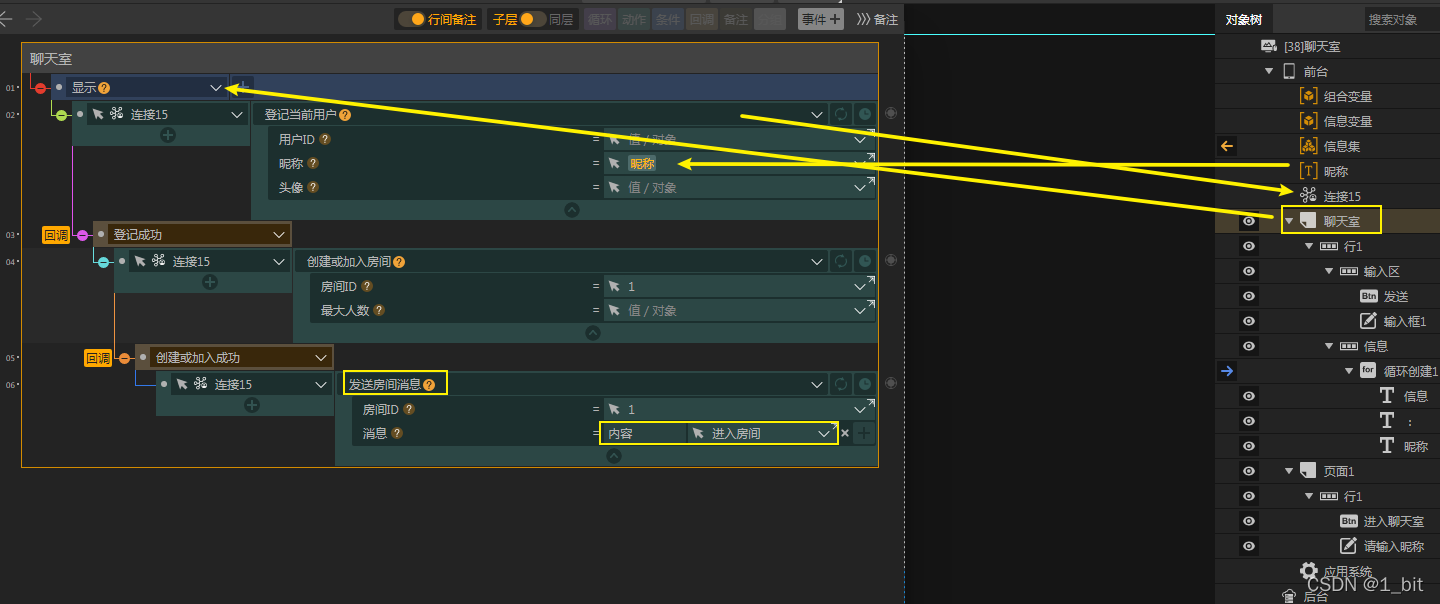This screenshot has height=604, width=1440.
Task: Toggle visibility eye for 聊天室 page
Action: click(1249, 221)
